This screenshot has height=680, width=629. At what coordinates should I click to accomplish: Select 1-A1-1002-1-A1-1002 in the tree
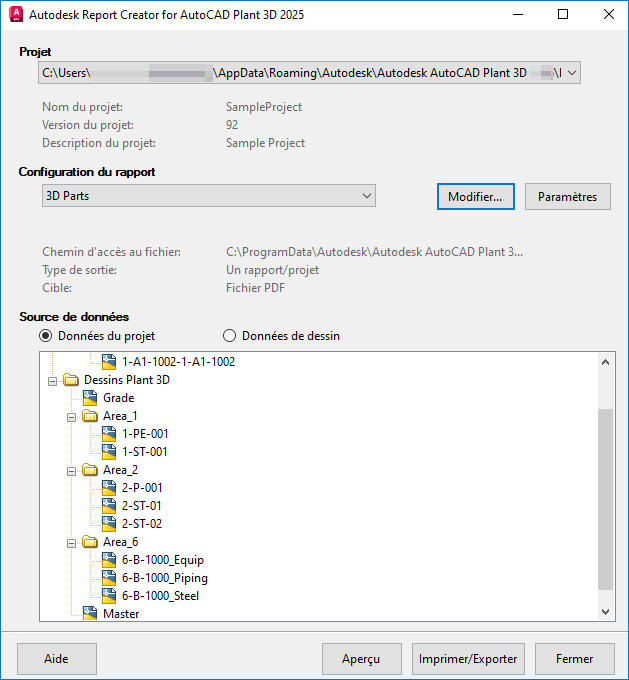tap(178, 362)
